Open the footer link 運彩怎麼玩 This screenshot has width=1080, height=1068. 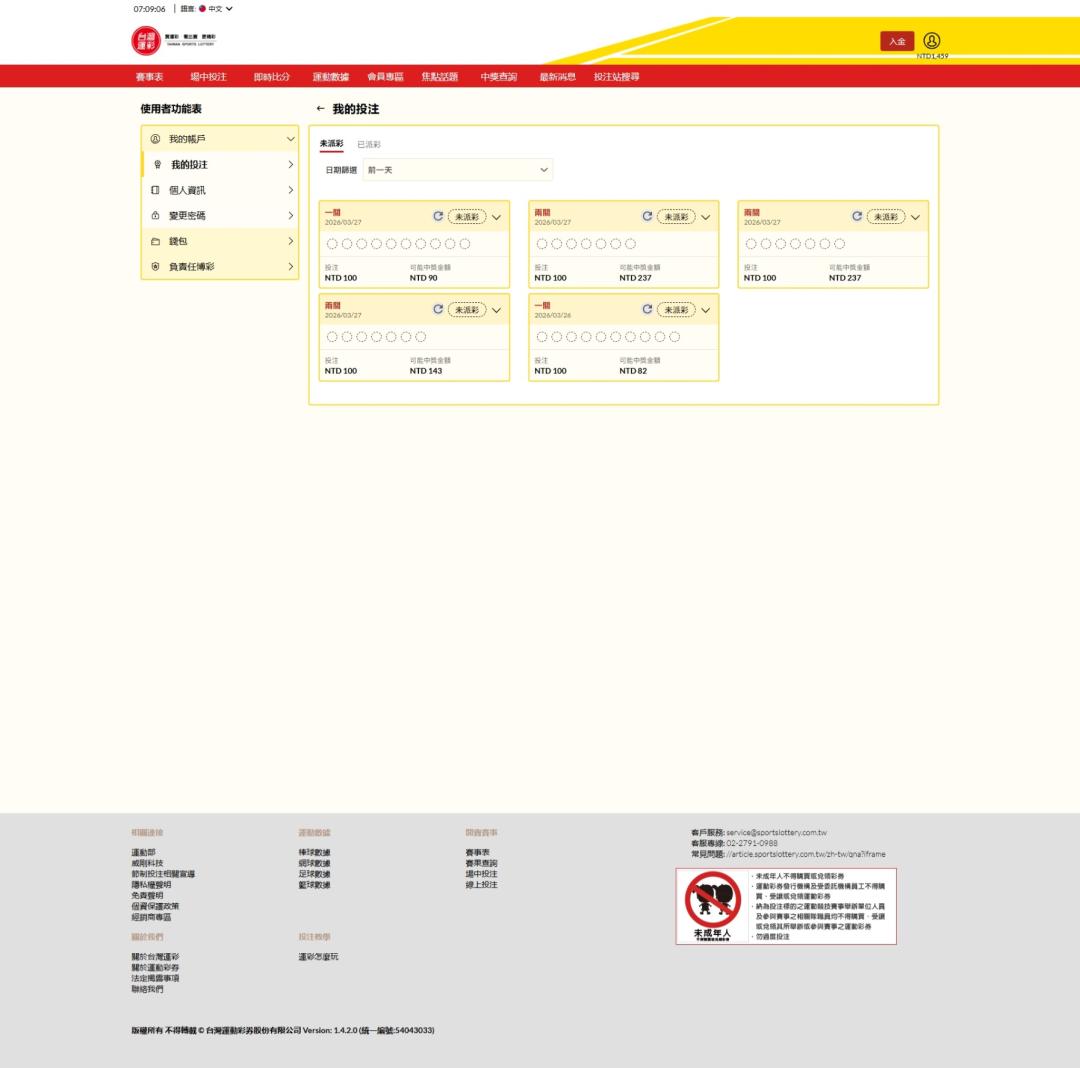(x=318, y=957)
